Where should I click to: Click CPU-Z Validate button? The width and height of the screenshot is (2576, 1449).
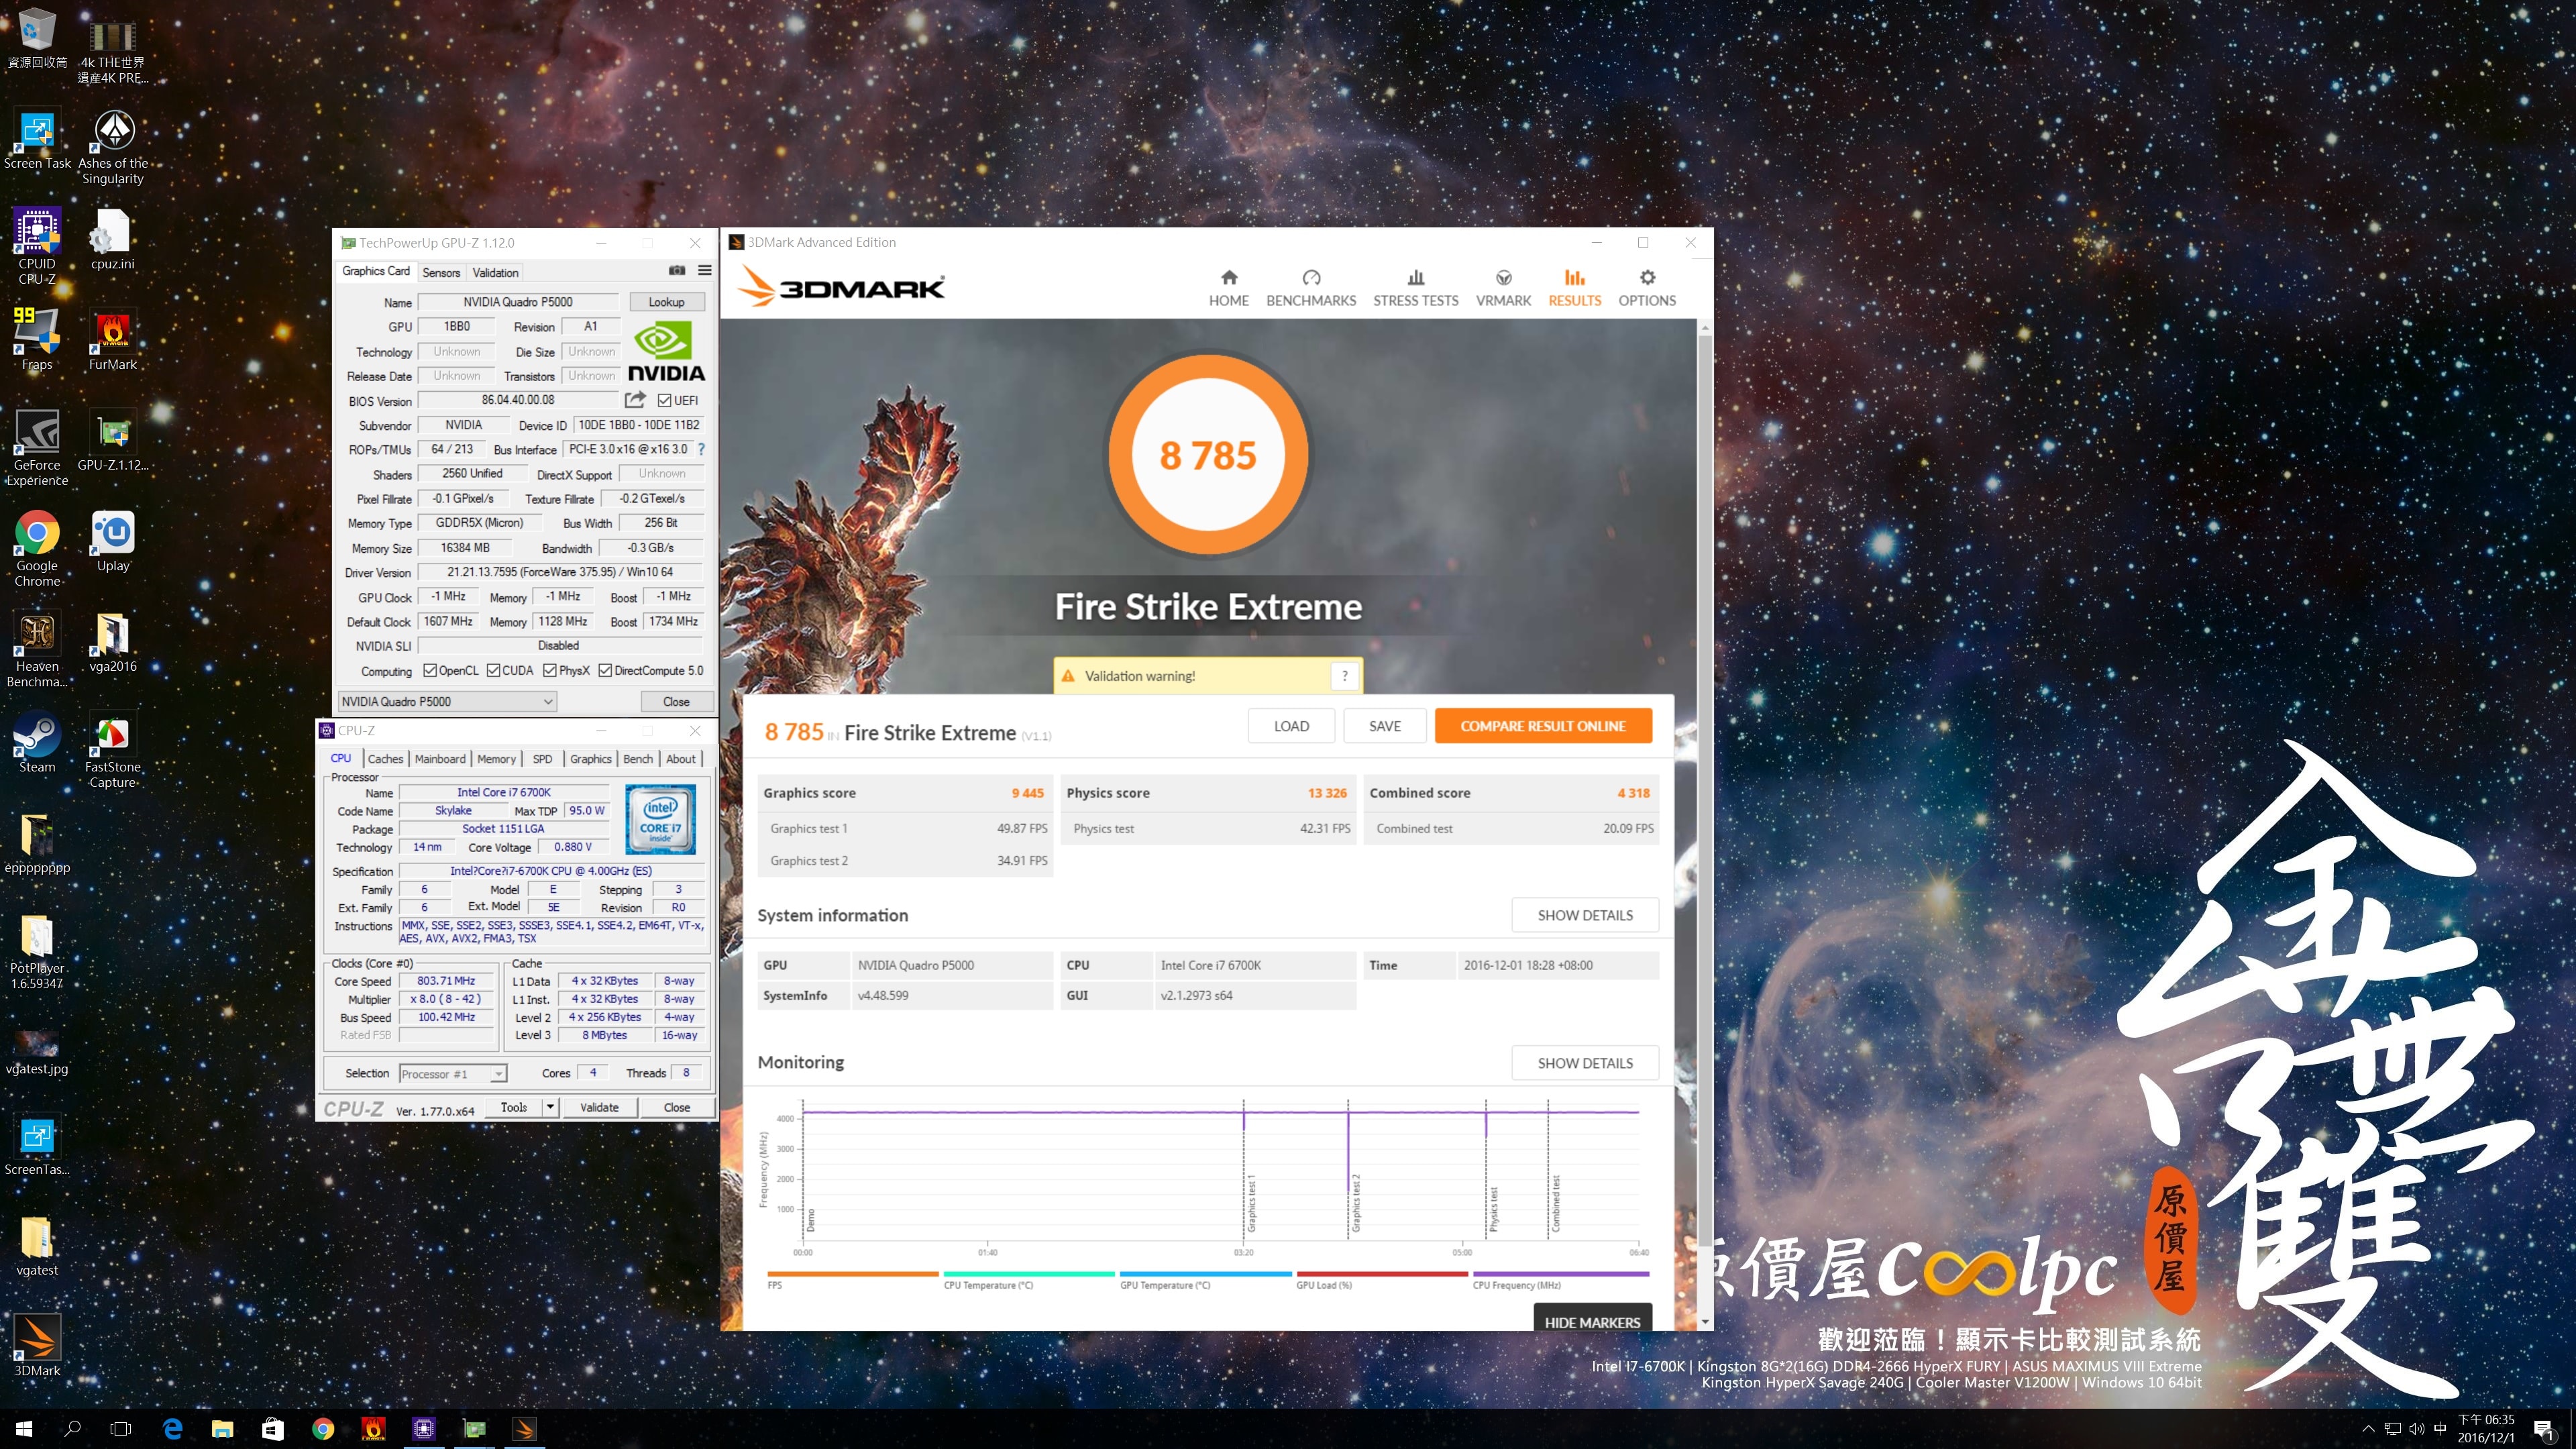pyautogui.click(x=599, y=1107)
